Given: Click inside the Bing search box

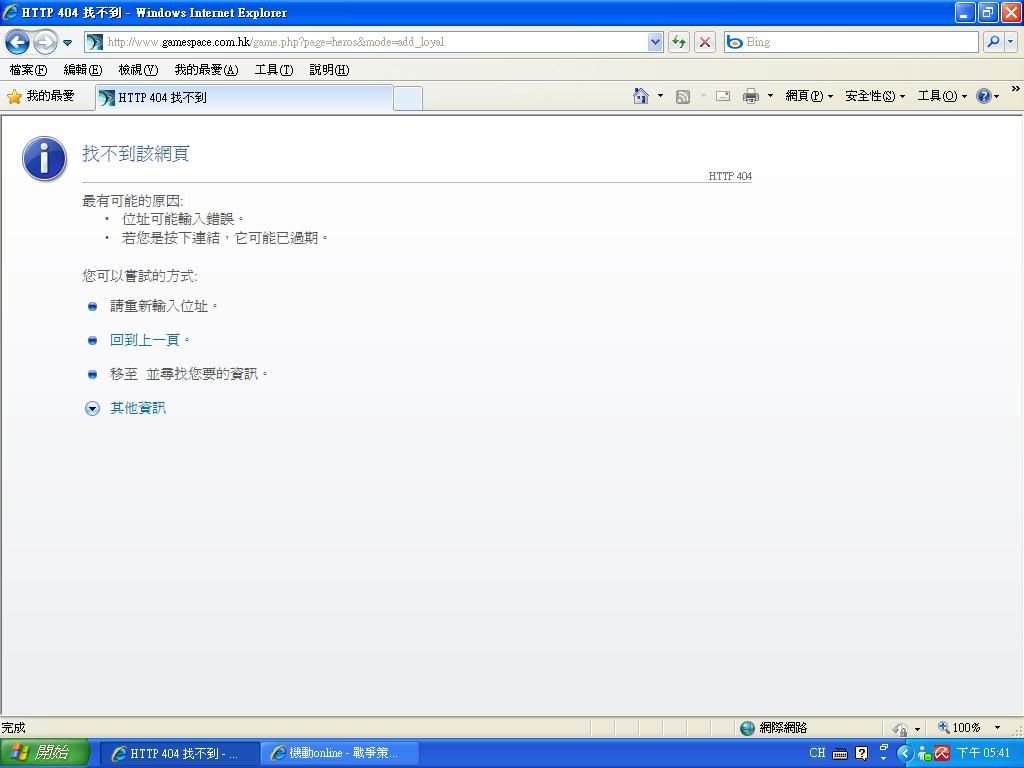Looking at the screenshot, I should click(x=851, y=42).
